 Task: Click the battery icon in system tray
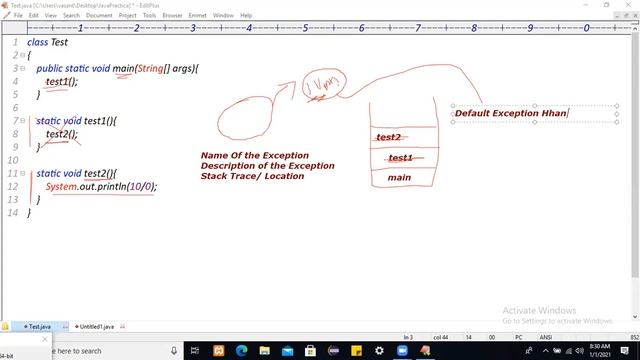click(557, 351)
